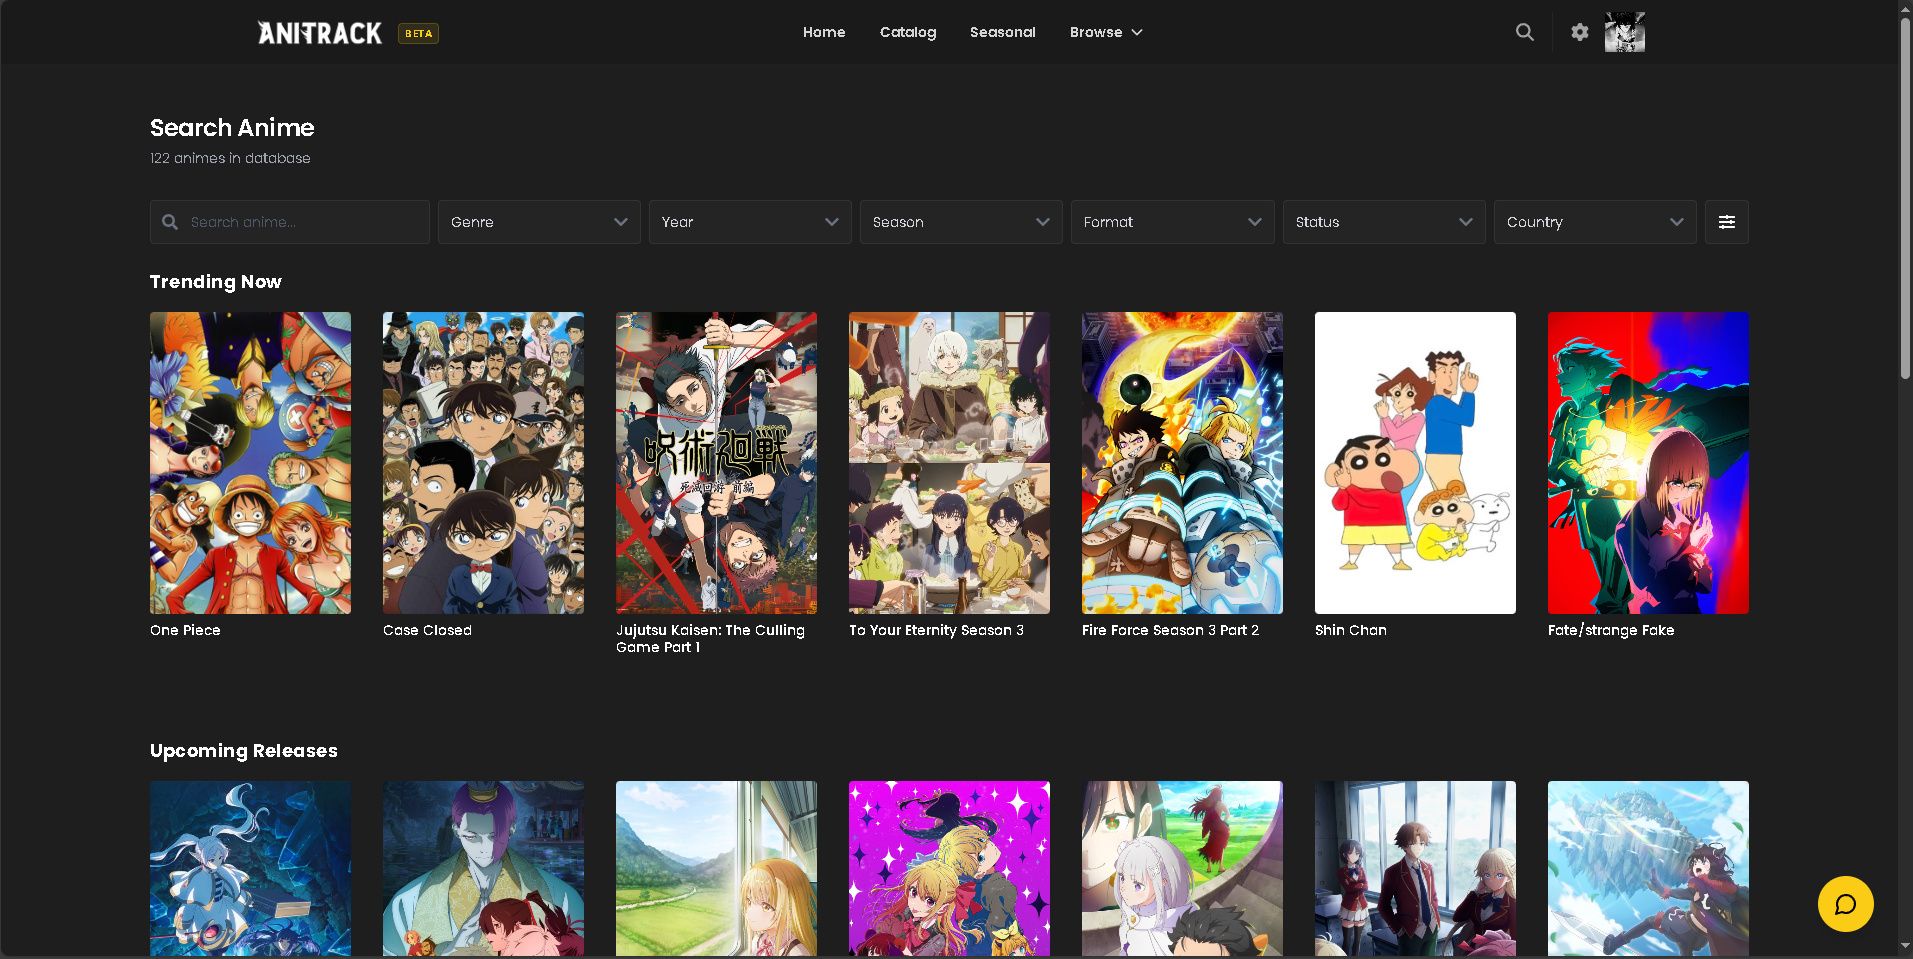1913x959 pixels.
Task: Click the BETA badge next to the logo
Action: (417, 33)
